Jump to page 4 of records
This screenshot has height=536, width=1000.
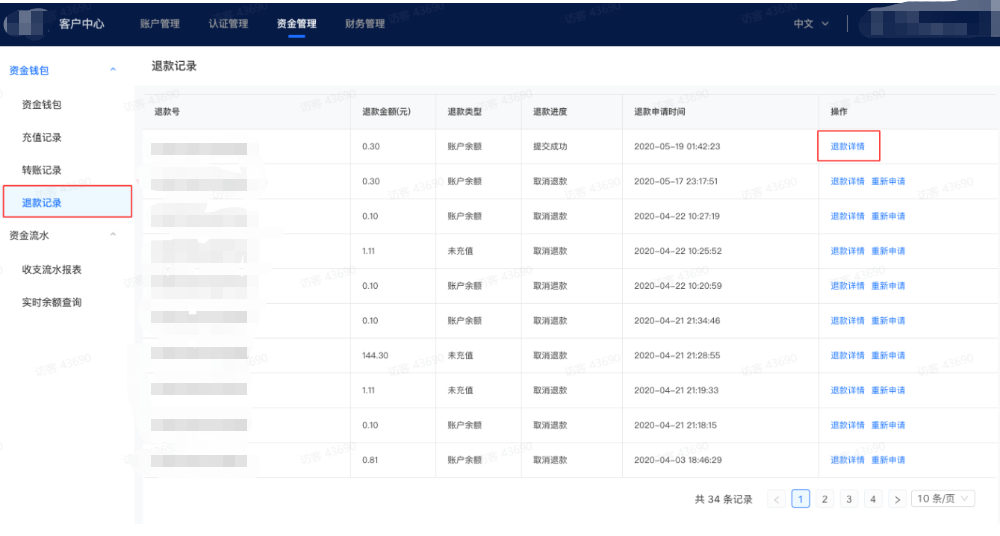pos(872,499)
